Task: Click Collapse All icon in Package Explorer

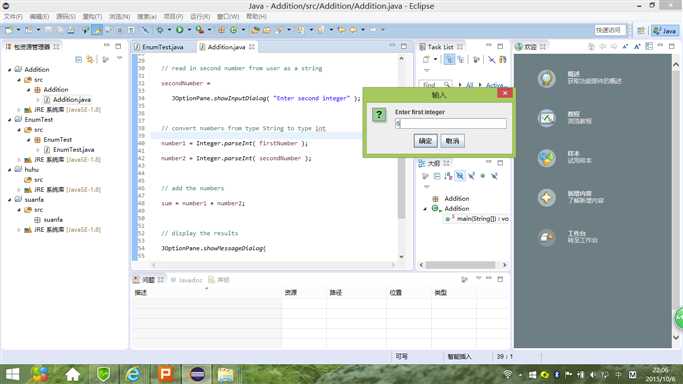Action: (78, 59)
